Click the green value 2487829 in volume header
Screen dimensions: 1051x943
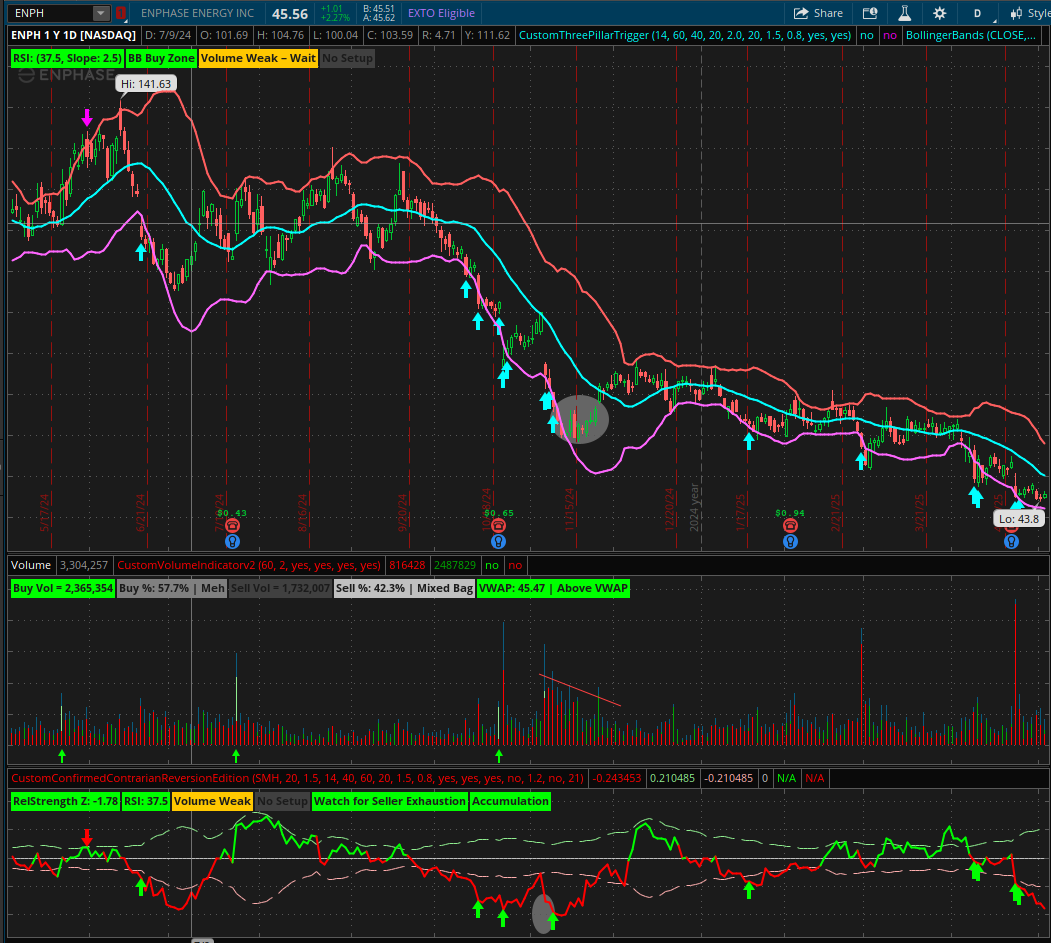(x=455, y=565)
